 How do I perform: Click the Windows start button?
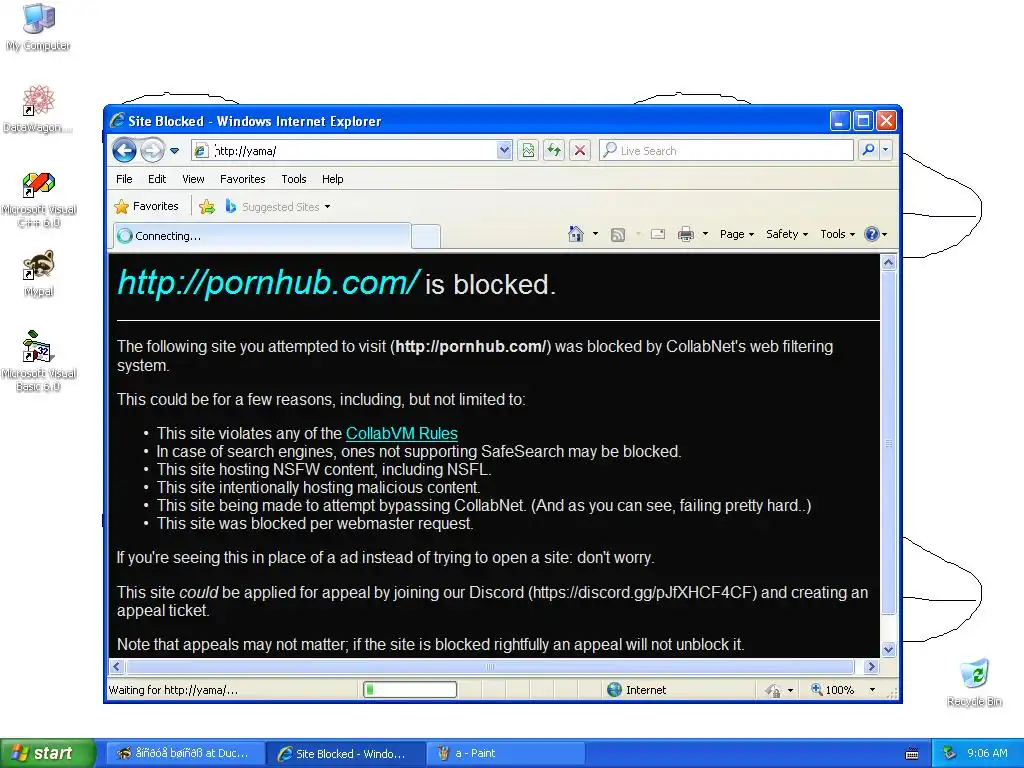click(47, 753)
